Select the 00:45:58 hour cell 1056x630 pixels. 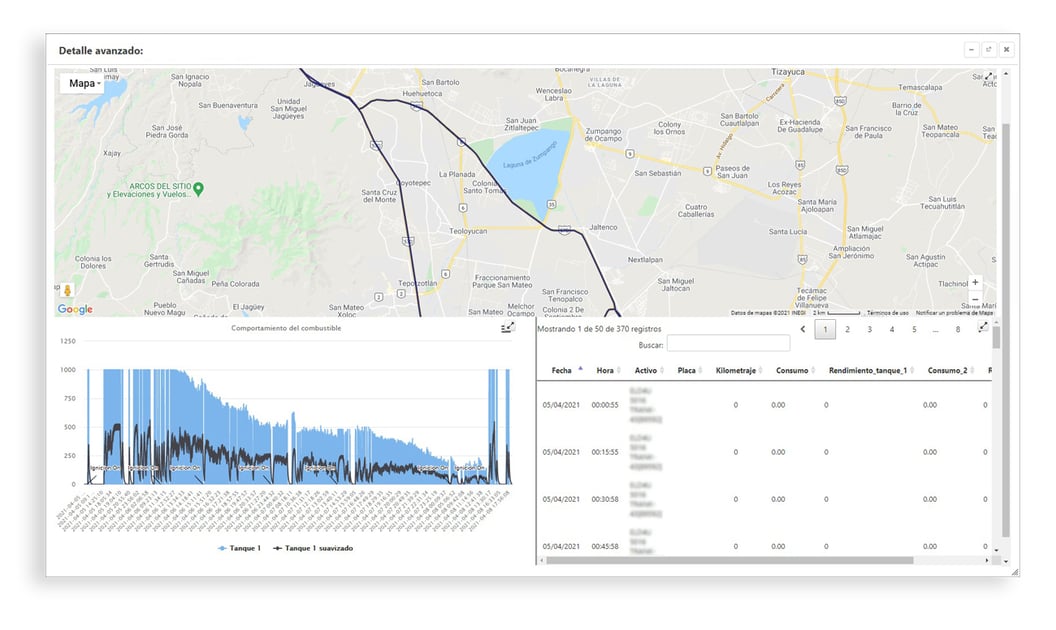click(605, 546)
